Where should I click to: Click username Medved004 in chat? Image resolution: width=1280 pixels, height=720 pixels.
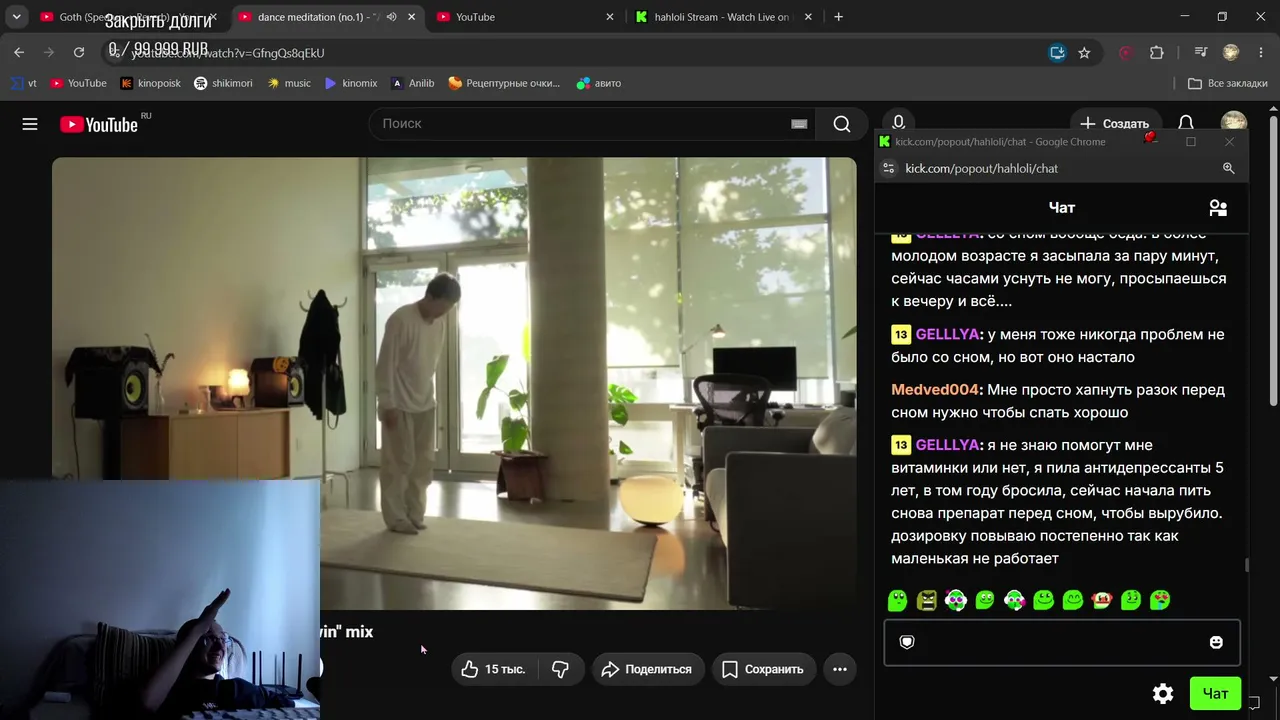pos(937,390)
